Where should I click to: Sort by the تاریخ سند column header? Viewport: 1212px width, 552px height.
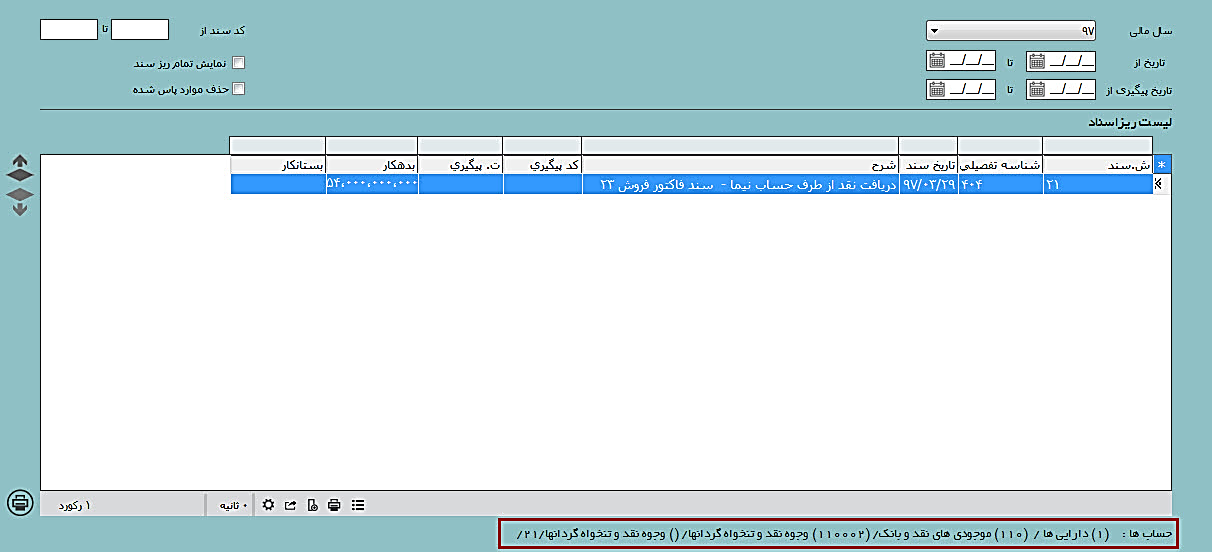pos(928,165)
